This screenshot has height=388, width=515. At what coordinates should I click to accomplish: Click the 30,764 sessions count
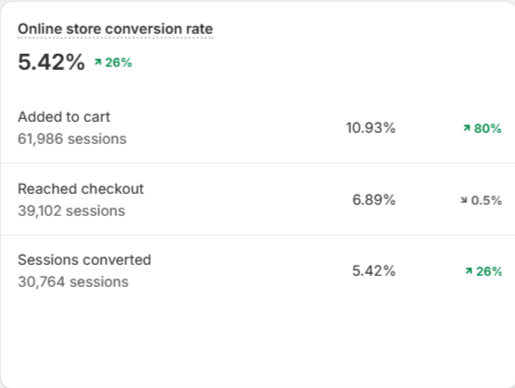(73, 282)
